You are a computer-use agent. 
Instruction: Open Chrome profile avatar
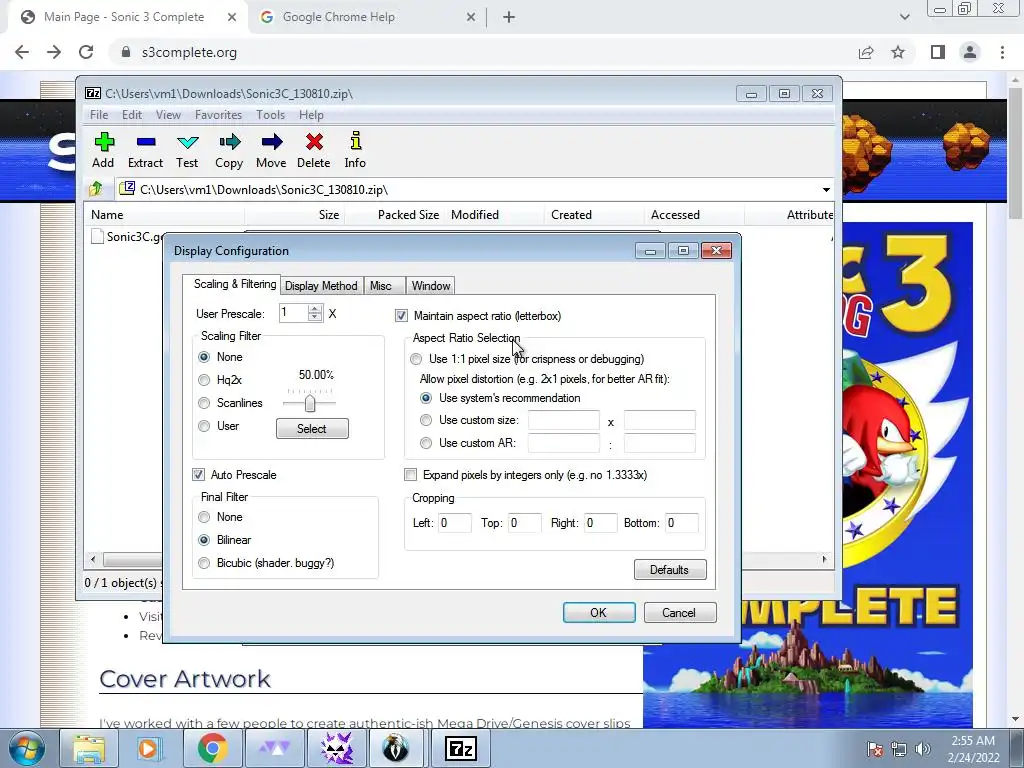[970, 52]
